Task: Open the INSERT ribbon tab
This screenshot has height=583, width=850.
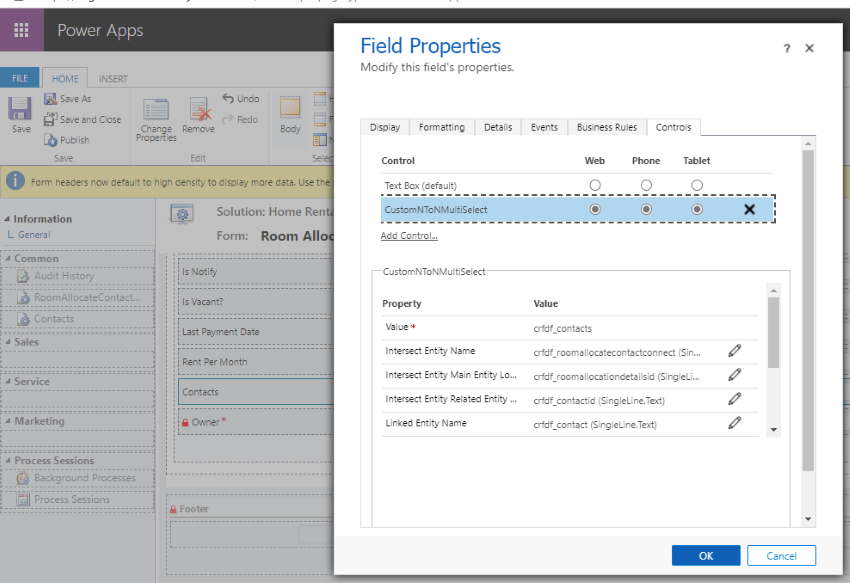Action: point(113,79)
